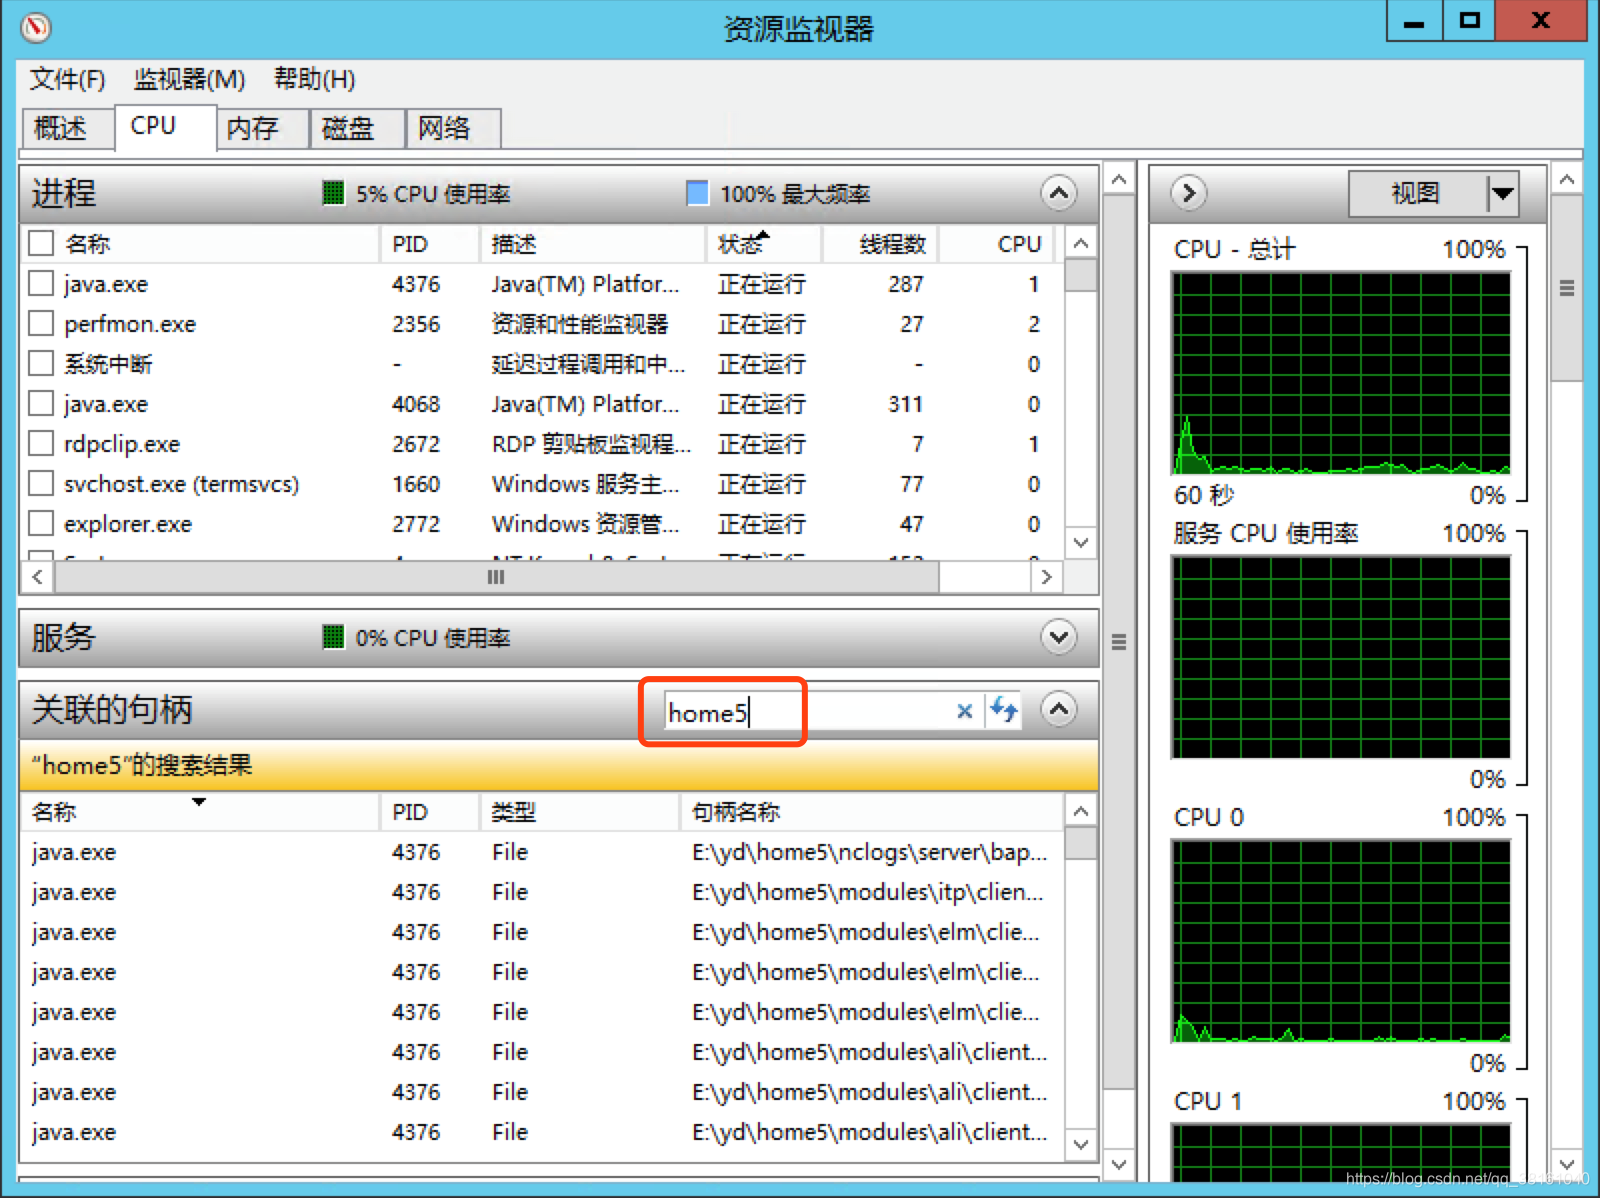Click the main pane scroll down arrow
This screenshot has height=1198, width=1600.
coord(1119,1164)
